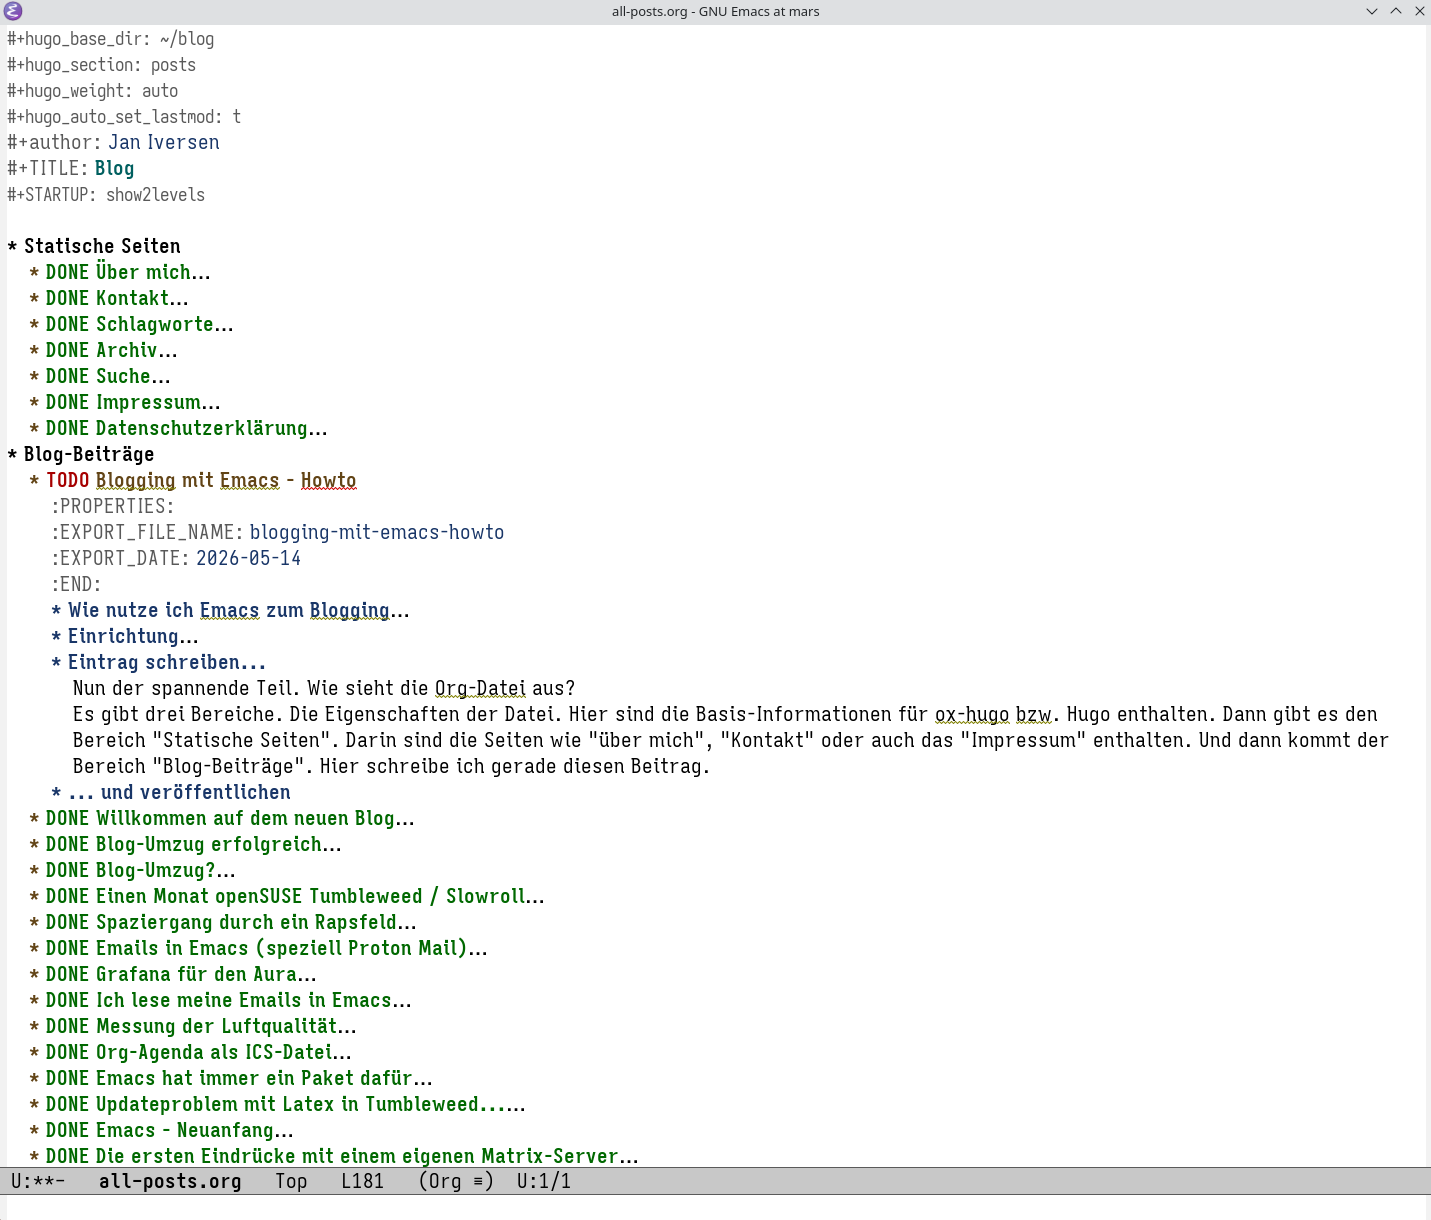The width and height of the screenshot is (1431, 1220).
Task: Click the 'U:1/1' indicator in mode line
Action: [544, 1181]
